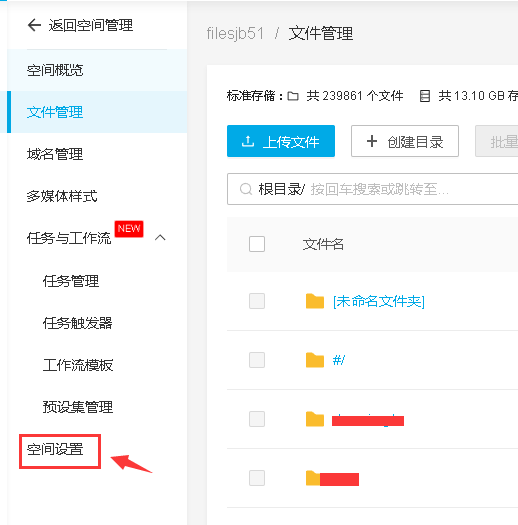Image resolution: width=518 pixels, height=525 pixels.
Task: Click the 根目录 search input field
Action: pos(372,189)
